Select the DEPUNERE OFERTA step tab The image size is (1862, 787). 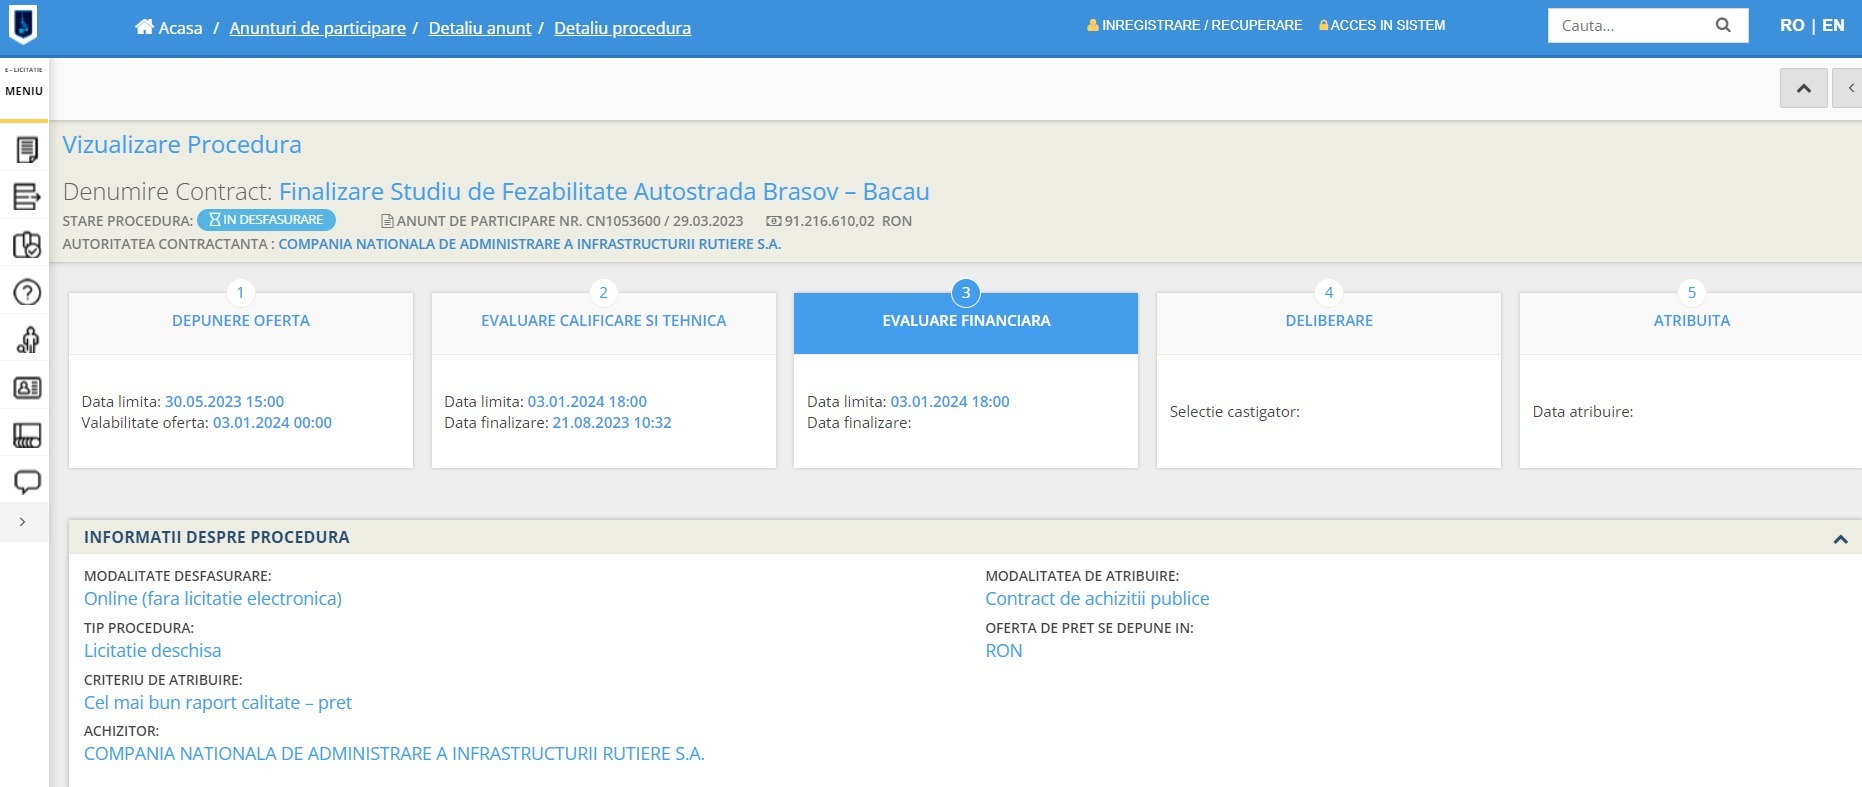(x=241, y=321)
